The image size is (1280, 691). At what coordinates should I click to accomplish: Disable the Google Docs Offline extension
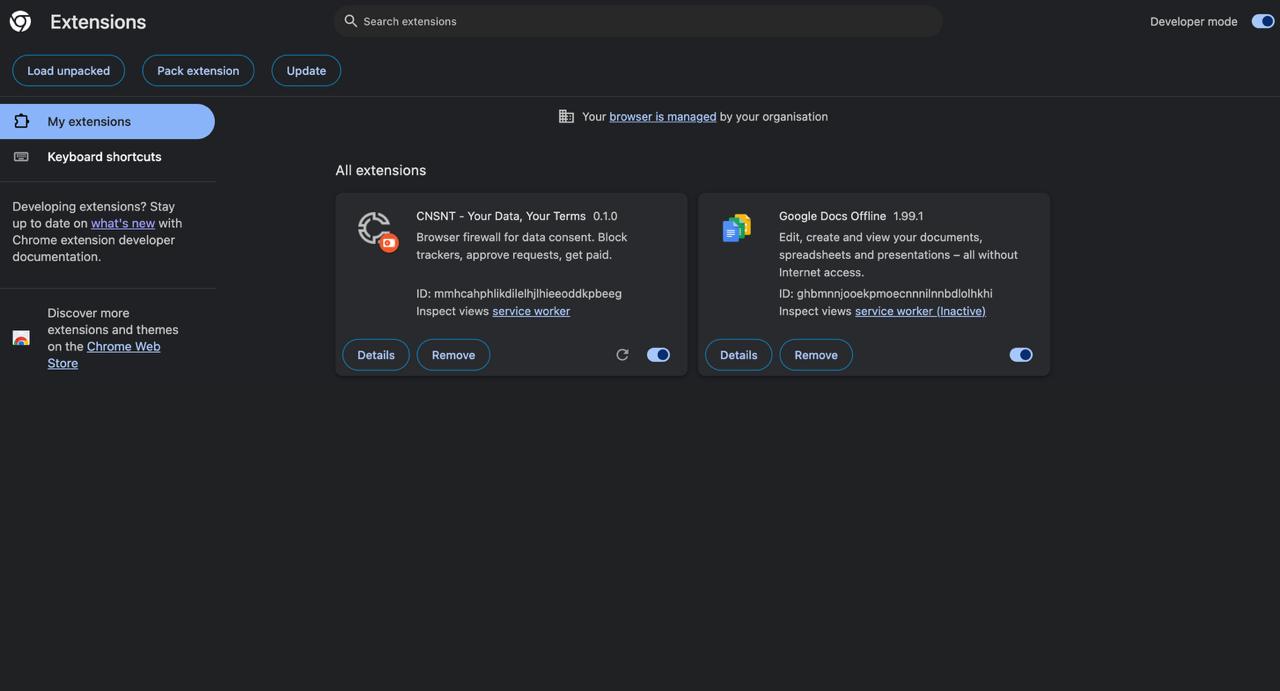(1021, 354)
